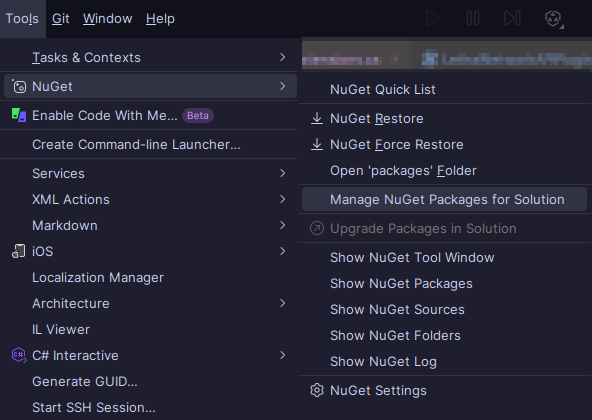
Task: Click the C# Interactive icon
Action: 18,355
